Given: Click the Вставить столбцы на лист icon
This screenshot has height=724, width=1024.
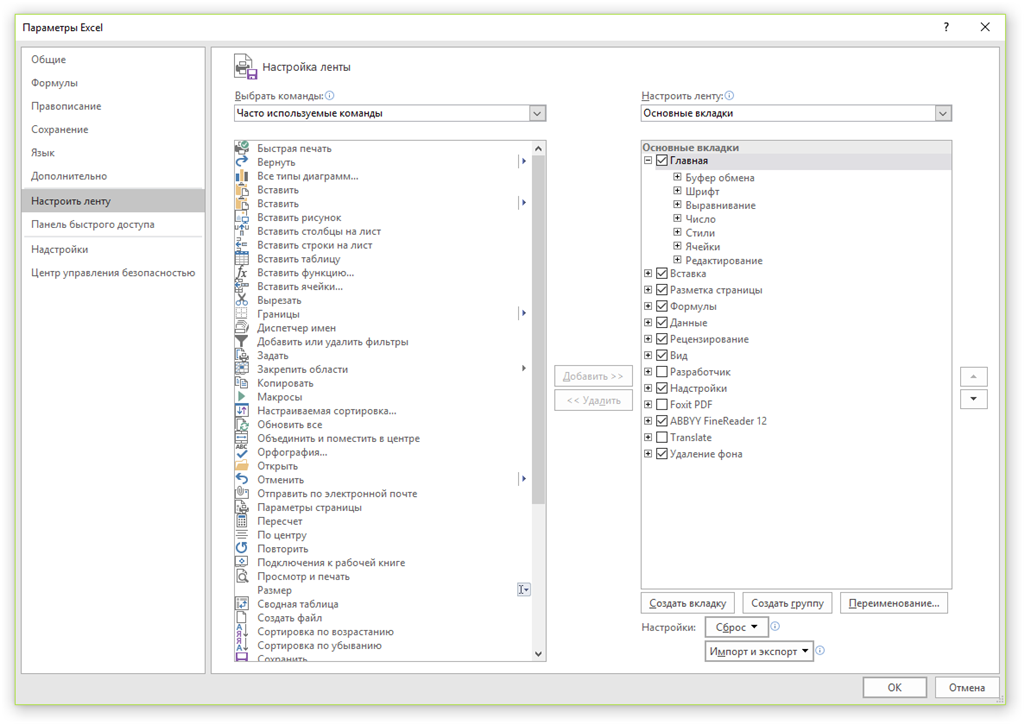Looking at the screenshot, I should coord(242,231).
